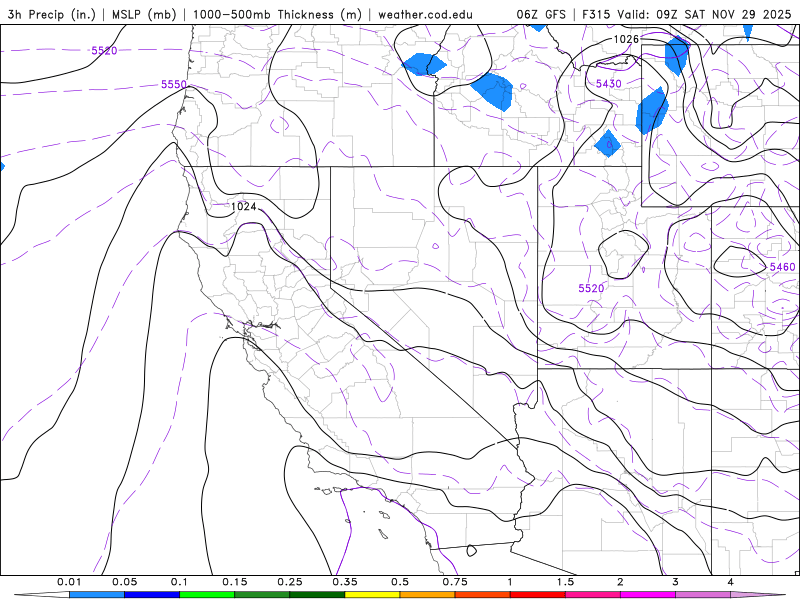Image resolution: width=800 pixels, height=600 pixels.
Task: Click the 0.01 legend value
Action: point(69,582)
